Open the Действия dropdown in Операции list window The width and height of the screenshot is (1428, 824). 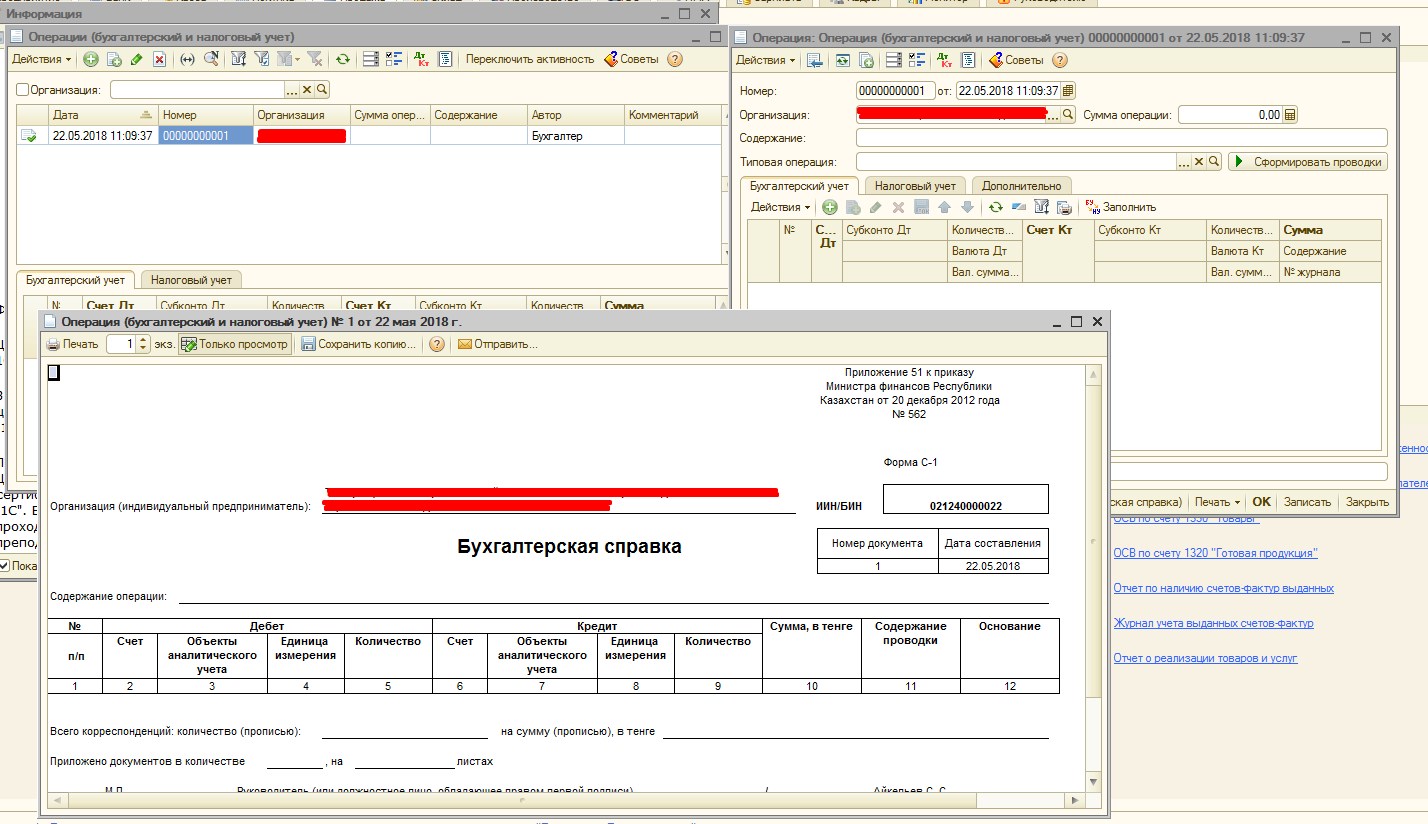(x=41, y=59)
